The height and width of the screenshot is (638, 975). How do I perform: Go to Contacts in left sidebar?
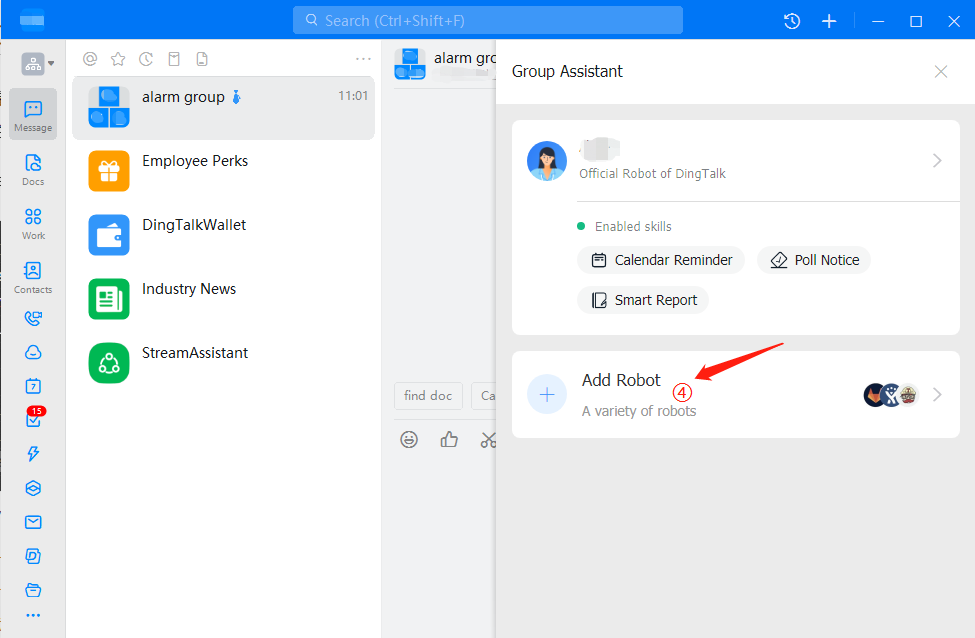pos(33,276)
